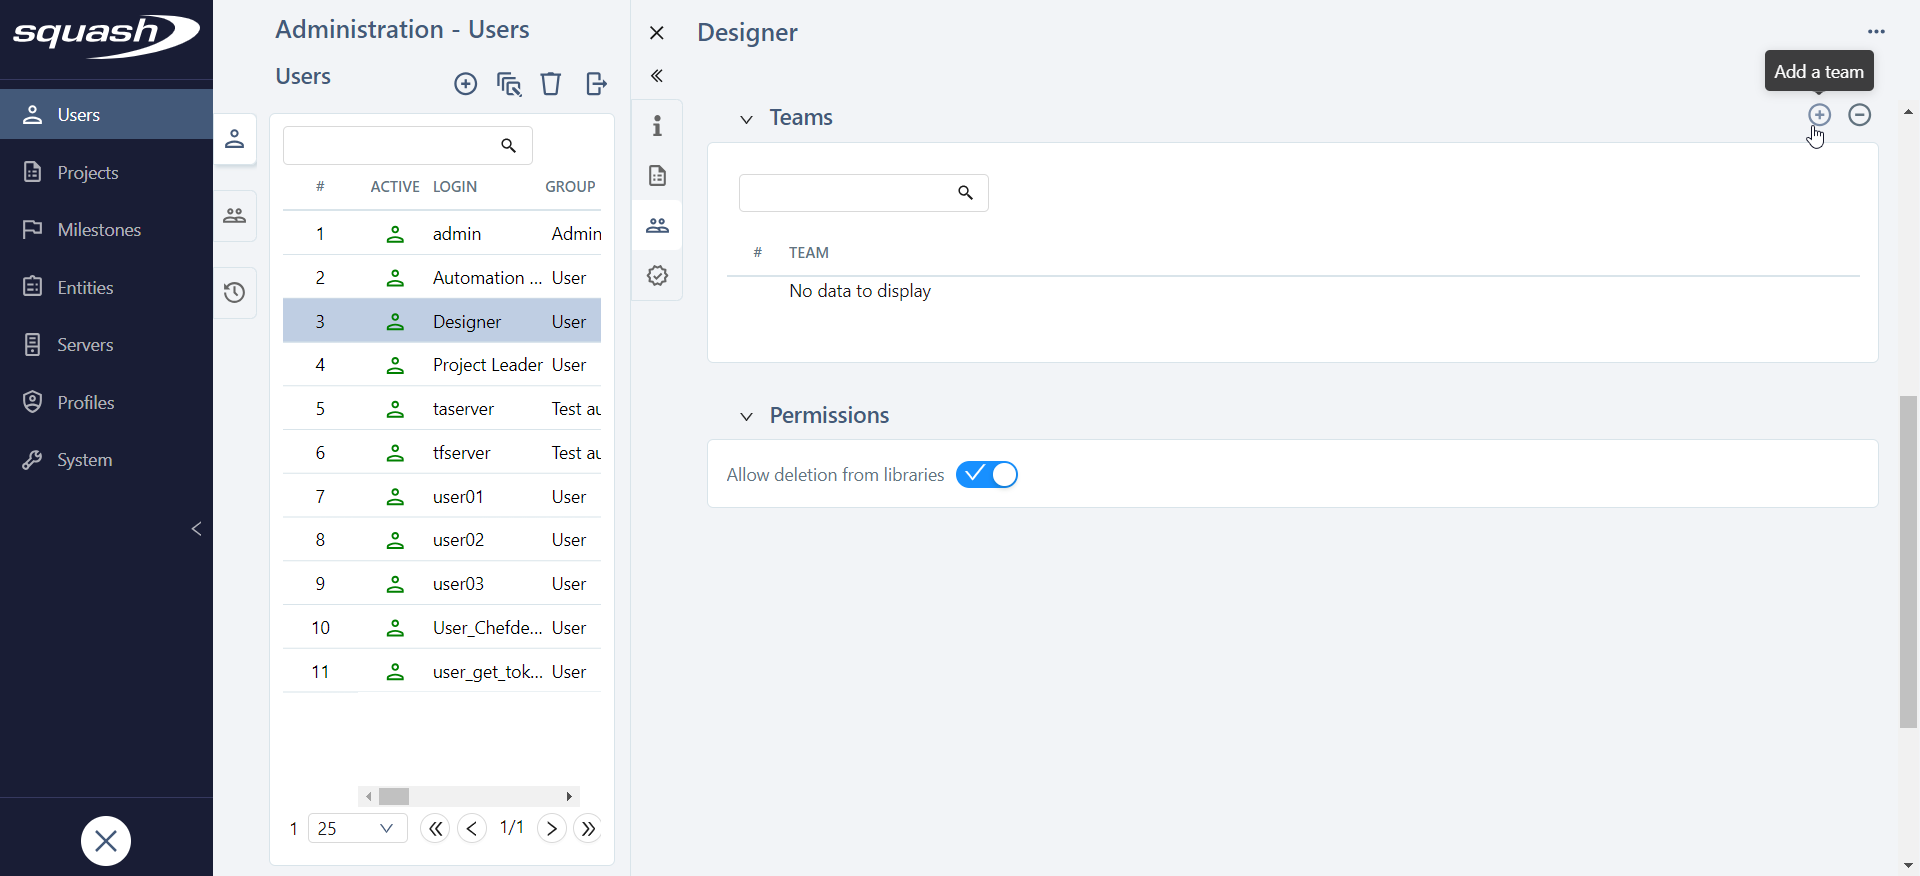This screenshot has height=876, width=1920.
Task: Click the export users icon
Action: point(596,84)
